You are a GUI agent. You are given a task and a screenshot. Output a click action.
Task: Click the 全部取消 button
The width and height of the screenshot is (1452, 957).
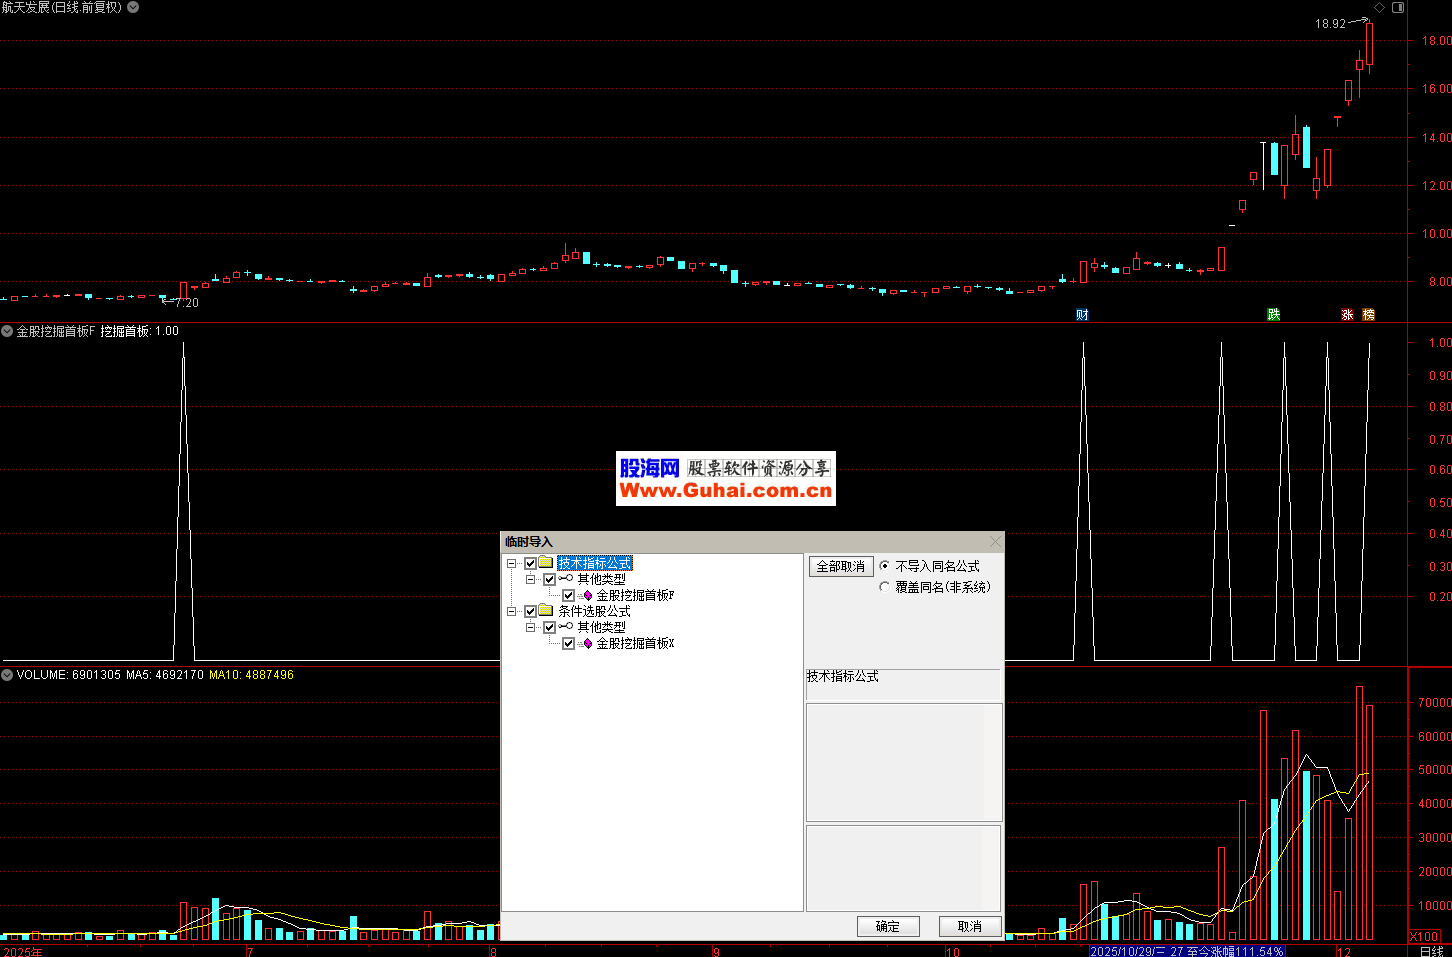point(840,567)
